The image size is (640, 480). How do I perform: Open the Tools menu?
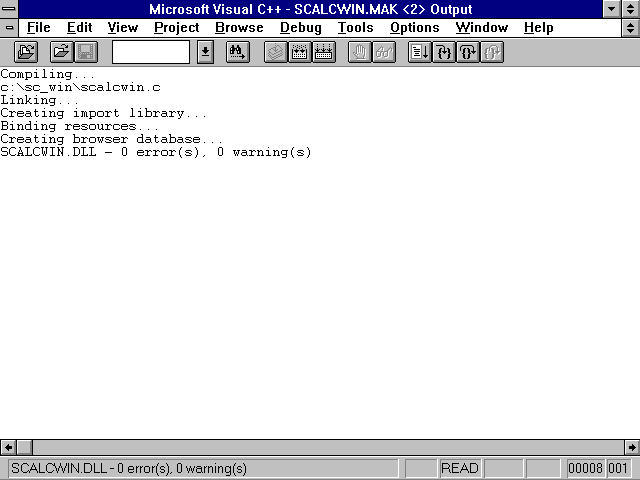[355, 28]
